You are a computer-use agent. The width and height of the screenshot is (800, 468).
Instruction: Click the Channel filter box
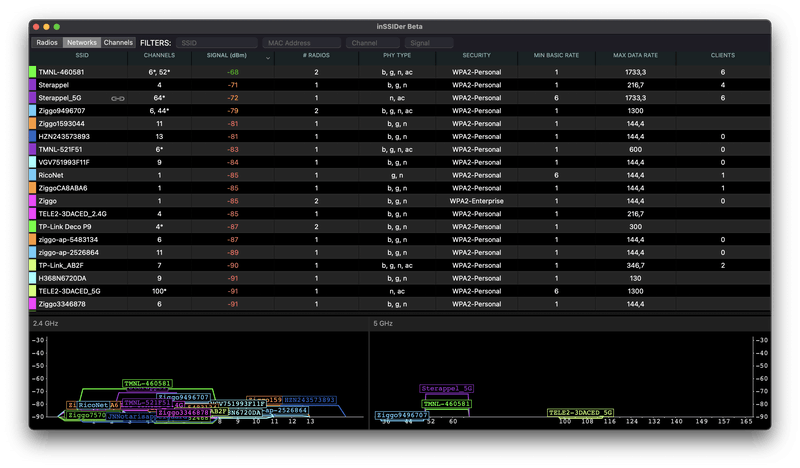click(x=373, y=43)
